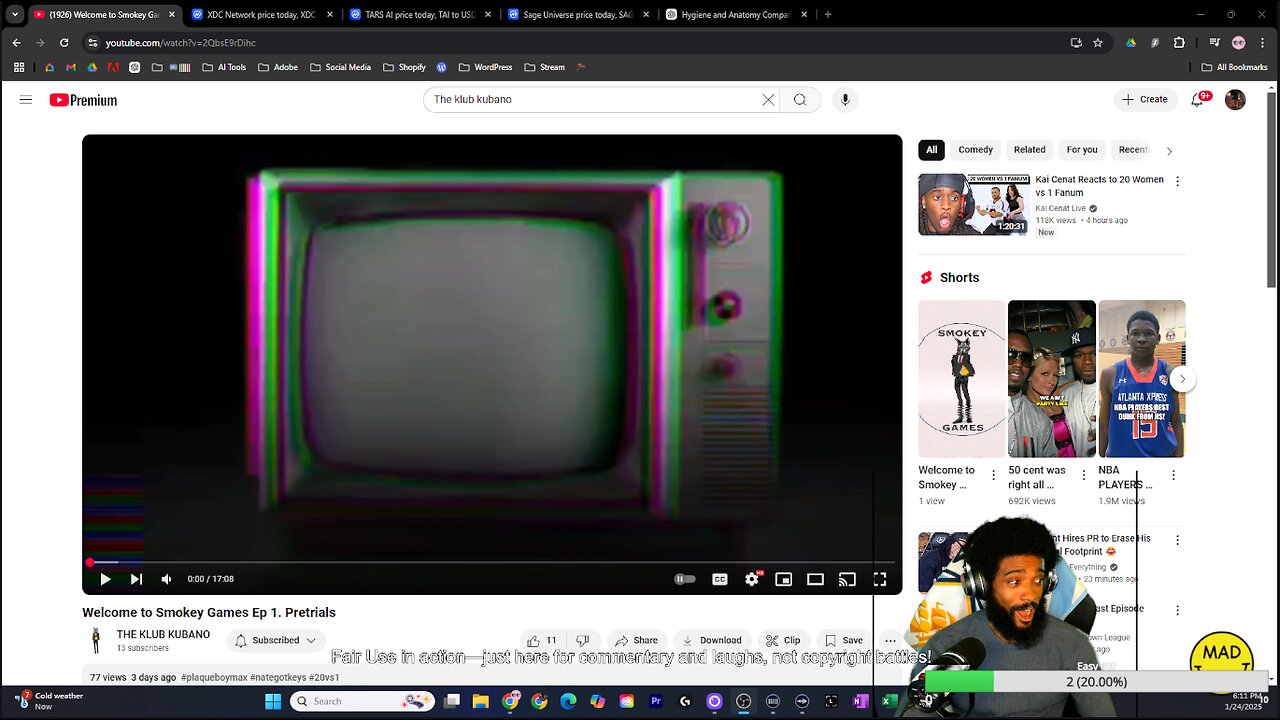Open Shopify bookmark folder
The height and width of the screenshot is (720, 1280).
tap(404, 67)
